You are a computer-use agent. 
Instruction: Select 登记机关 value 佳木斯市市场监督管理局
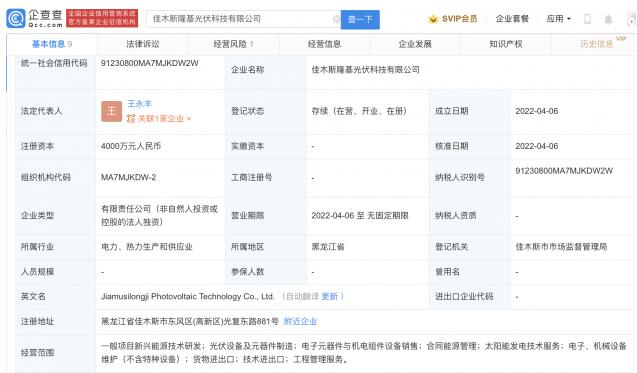561,247
